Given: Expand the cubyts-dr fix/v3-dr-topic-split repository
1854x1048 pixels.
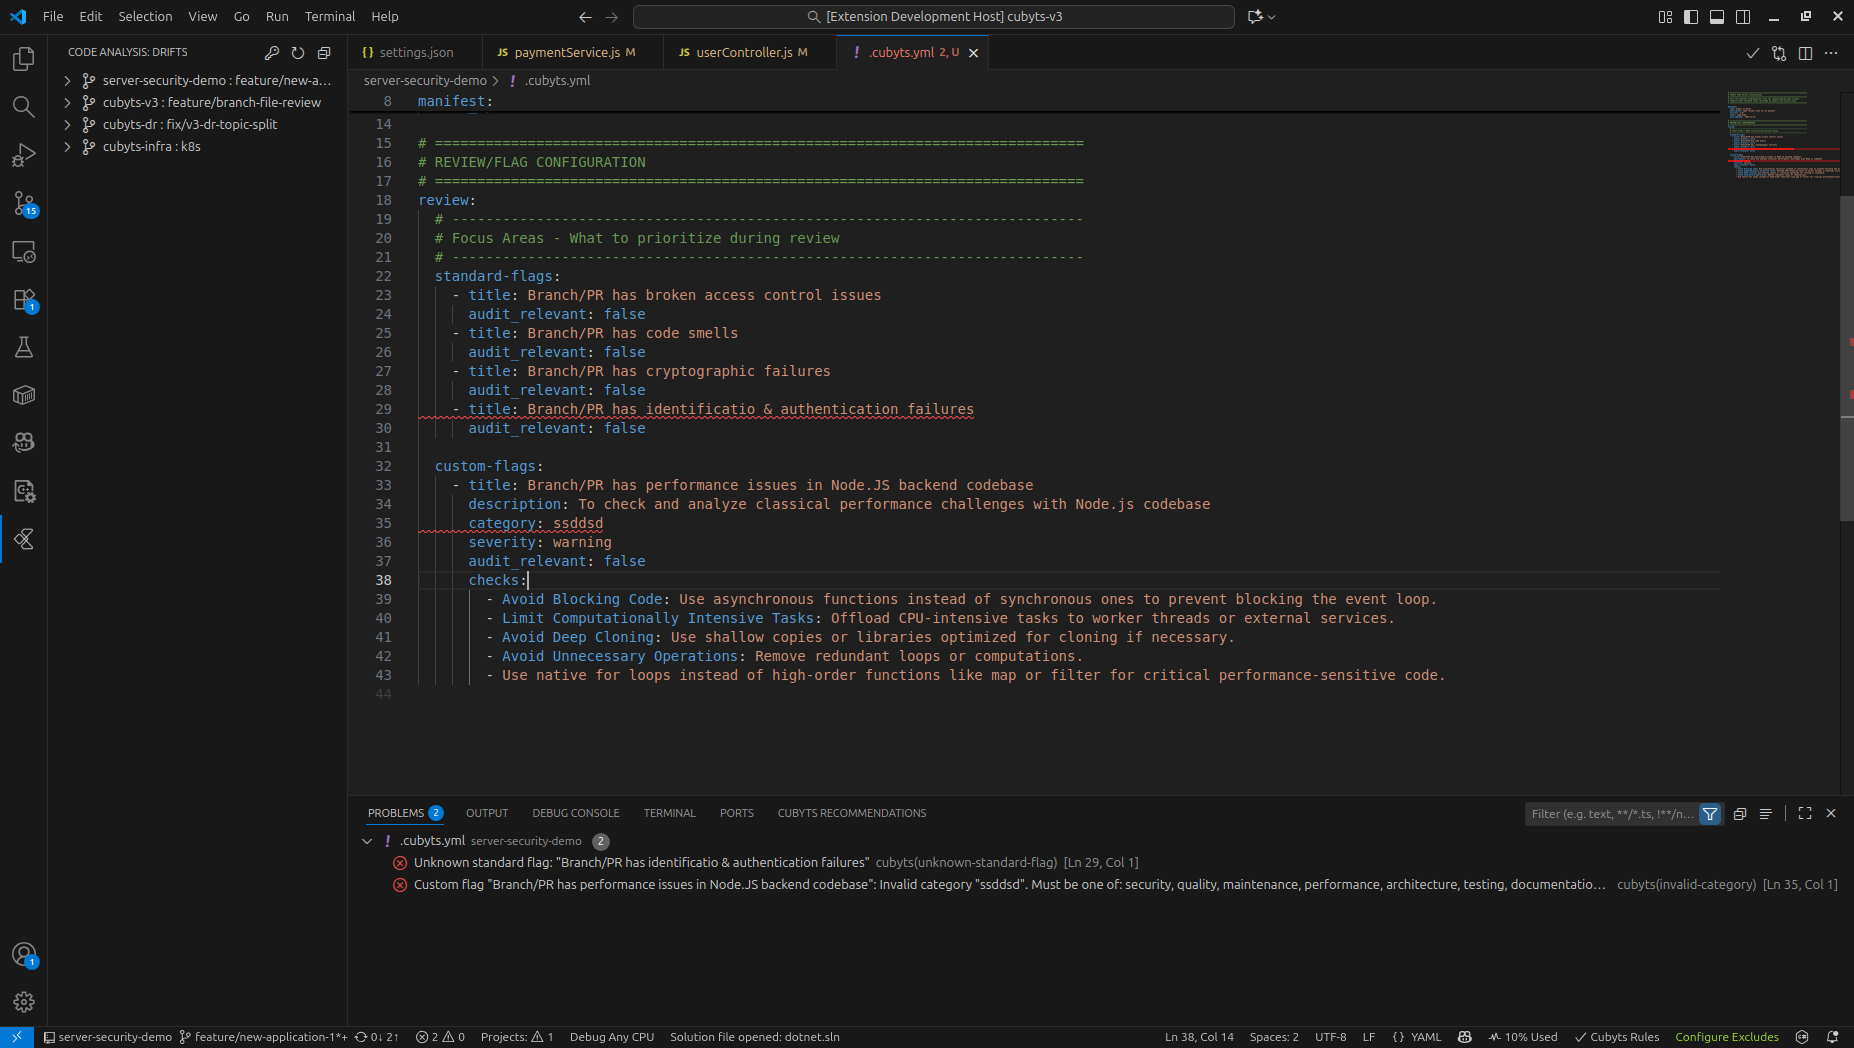Looking at the screenshot, I should pos(67,124).
